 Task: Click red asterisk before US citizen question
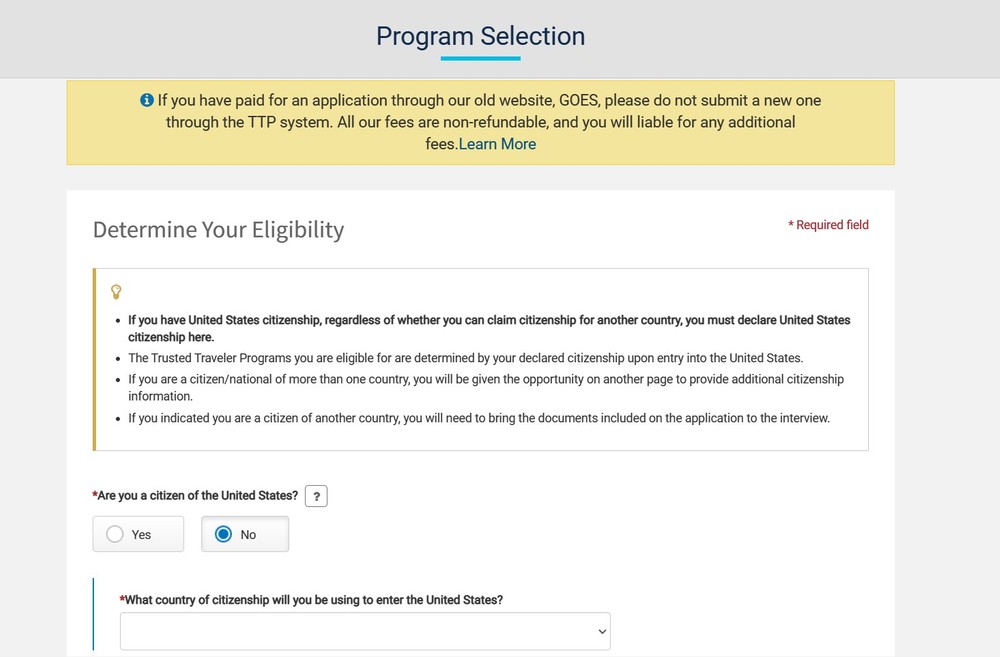click(x=95, y=495)
